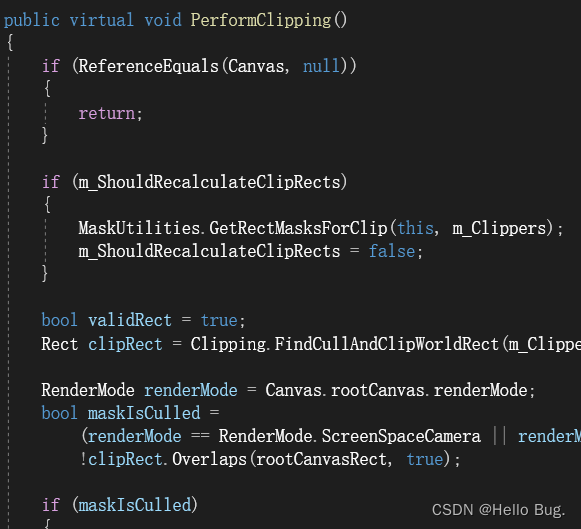Click rootCanvas property reference
This screenshot has height=529, width=581.
point(377,390)
